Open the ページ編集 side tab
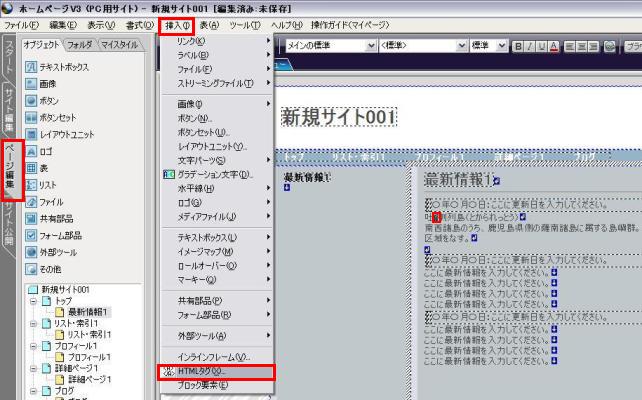Viewport: 642px width, 400px height. pos(9,170)
